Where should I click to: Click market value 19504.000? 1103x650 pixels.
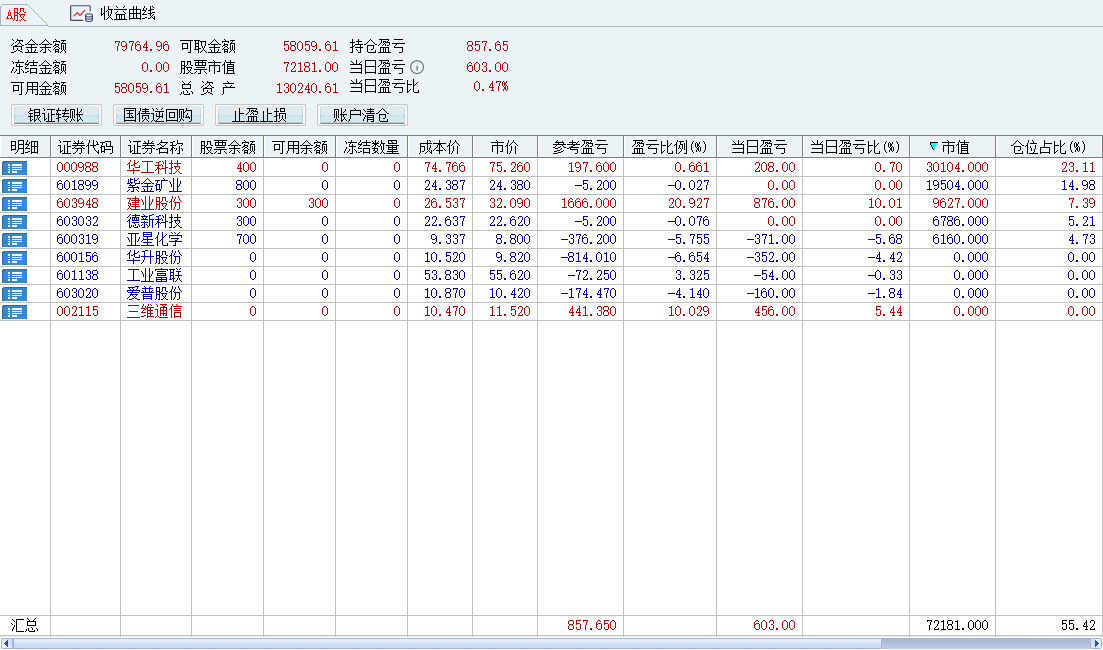pyautogui.click(x=957, y=186)
